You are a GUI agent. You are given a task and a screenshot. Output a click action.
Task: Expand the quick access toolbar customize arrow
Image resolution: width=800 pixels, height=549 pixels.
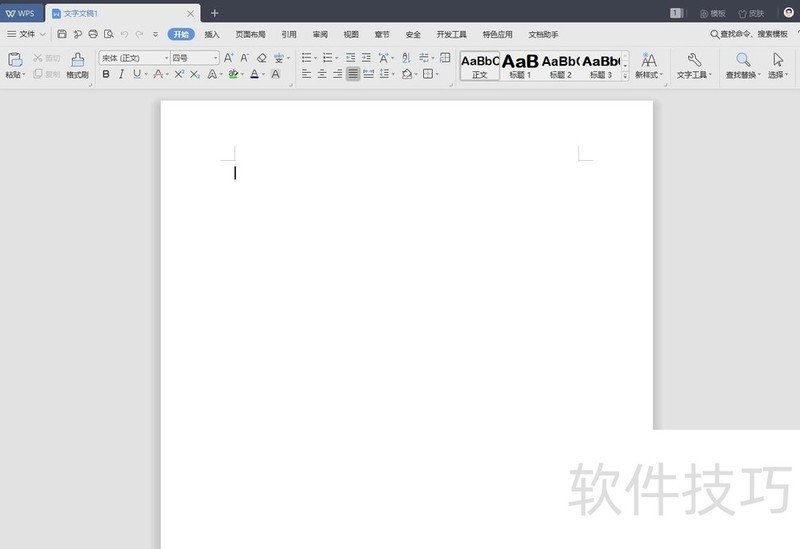155,34
